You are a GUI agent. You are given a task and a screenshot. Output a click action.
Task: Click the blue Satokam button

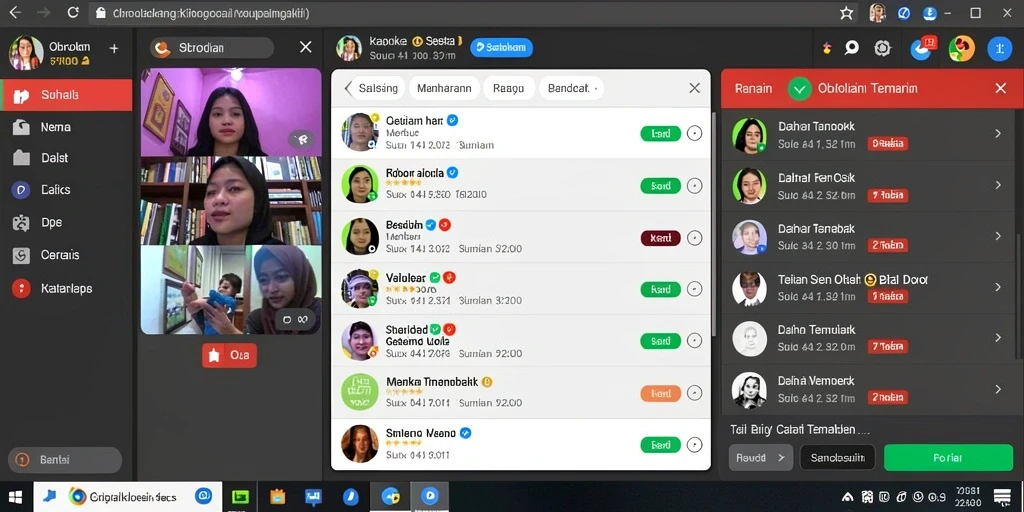pos(502,47)
